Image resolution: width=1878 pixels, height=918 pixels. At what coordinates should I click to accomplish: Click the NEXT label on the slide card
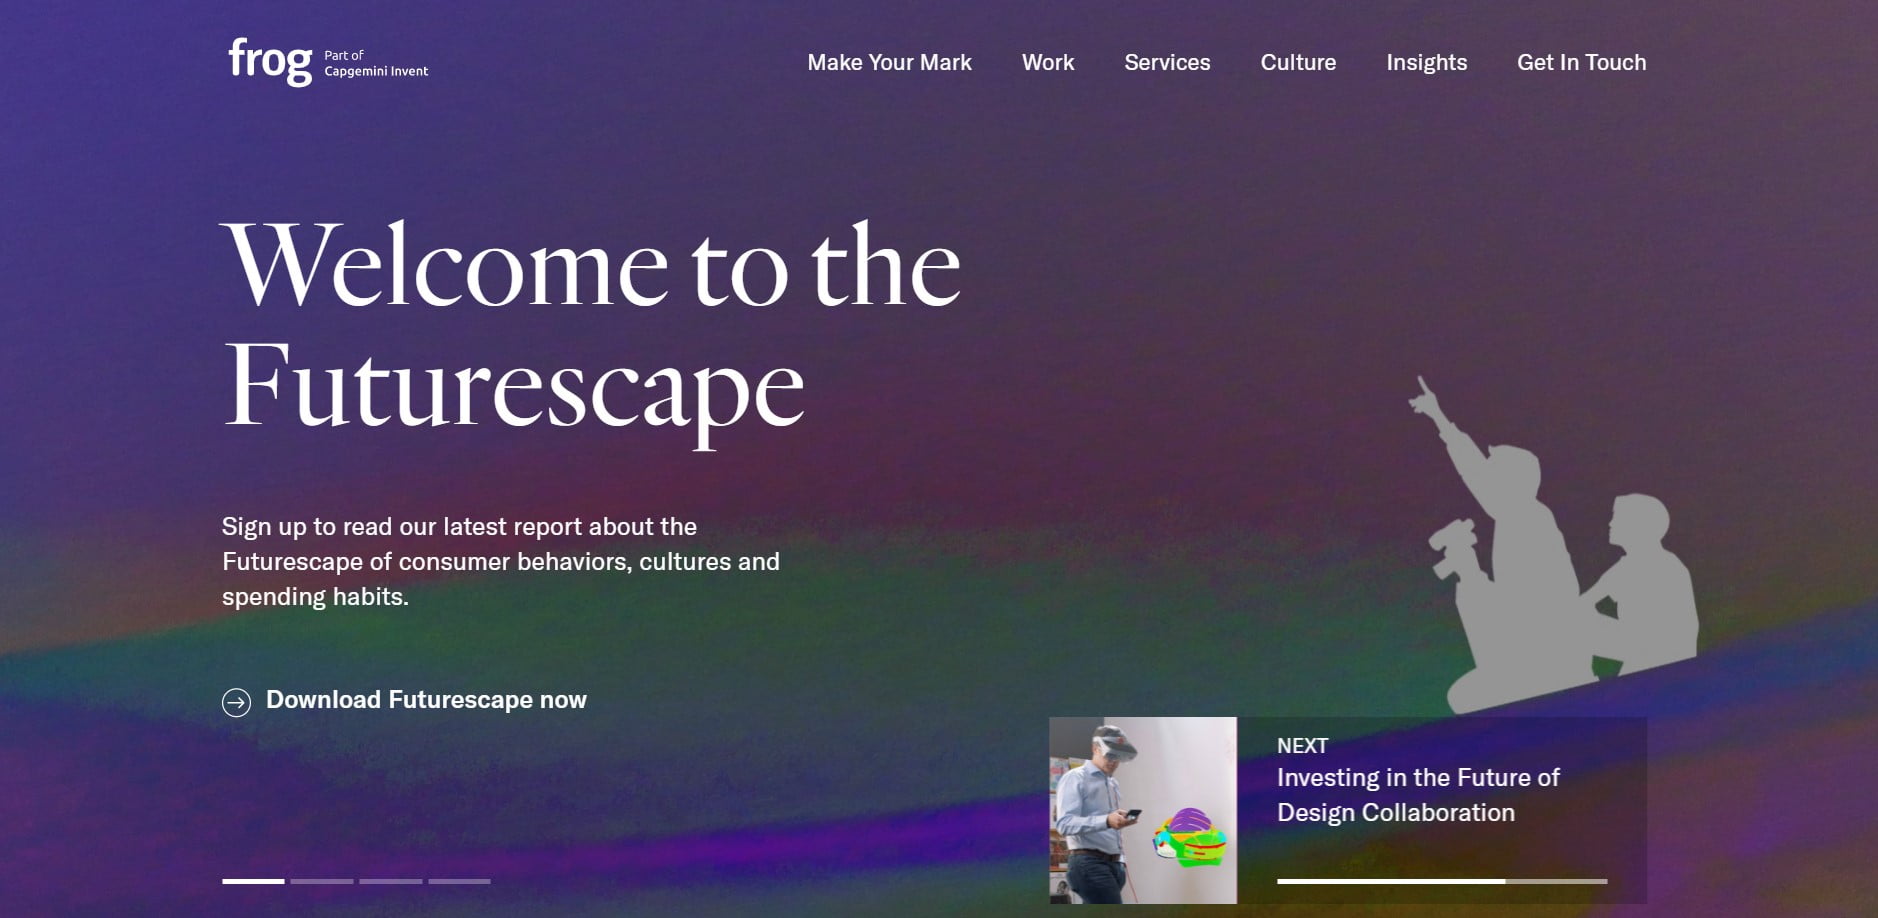(x=1302, y=746)
